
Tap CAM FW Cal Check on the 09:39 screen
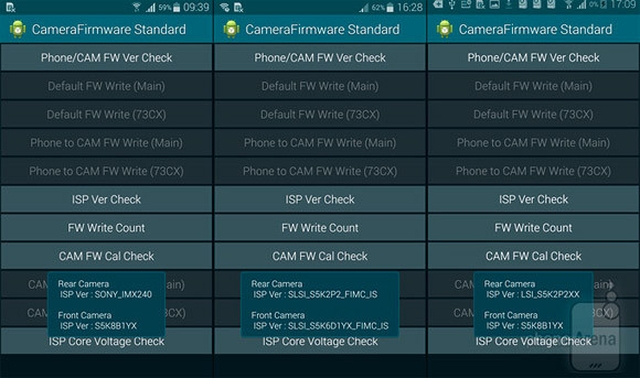(107, 256)
